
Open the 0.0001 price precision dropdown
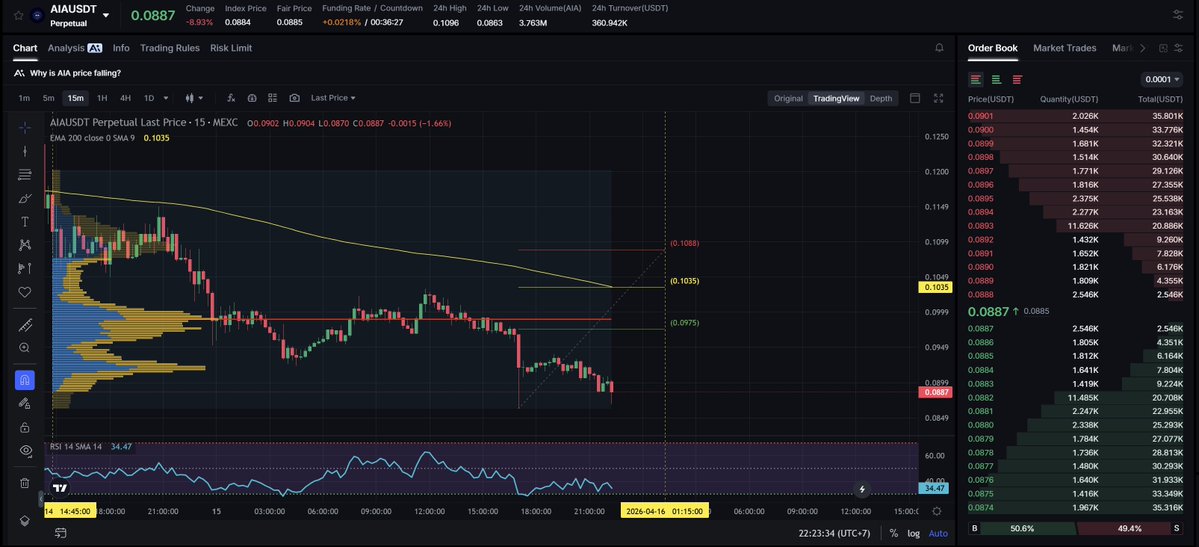tap(1162, 80)
